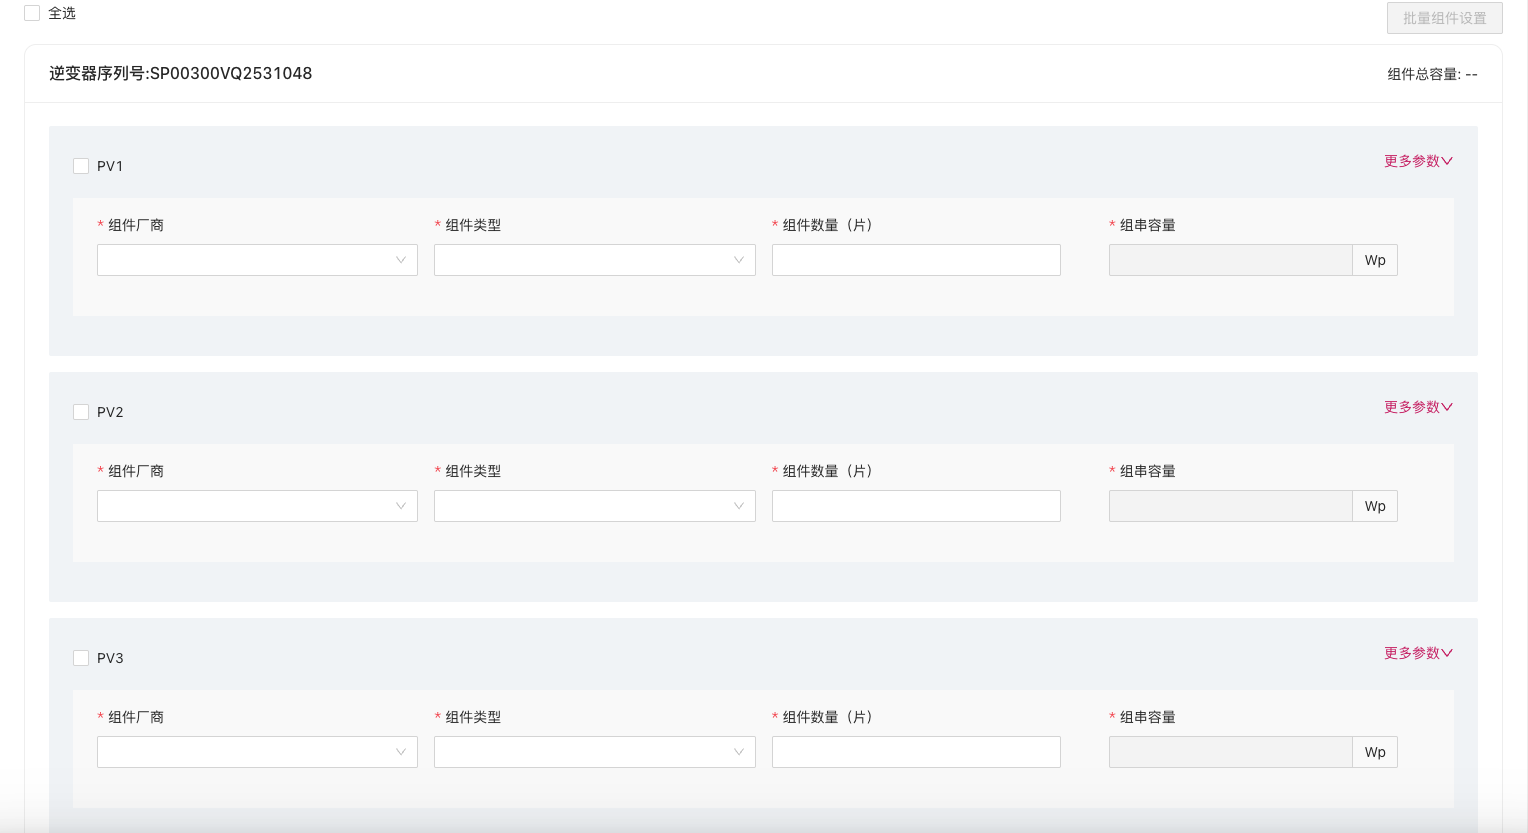Click PV1 组串容量 disabled field

click(x=1231, y=260)
